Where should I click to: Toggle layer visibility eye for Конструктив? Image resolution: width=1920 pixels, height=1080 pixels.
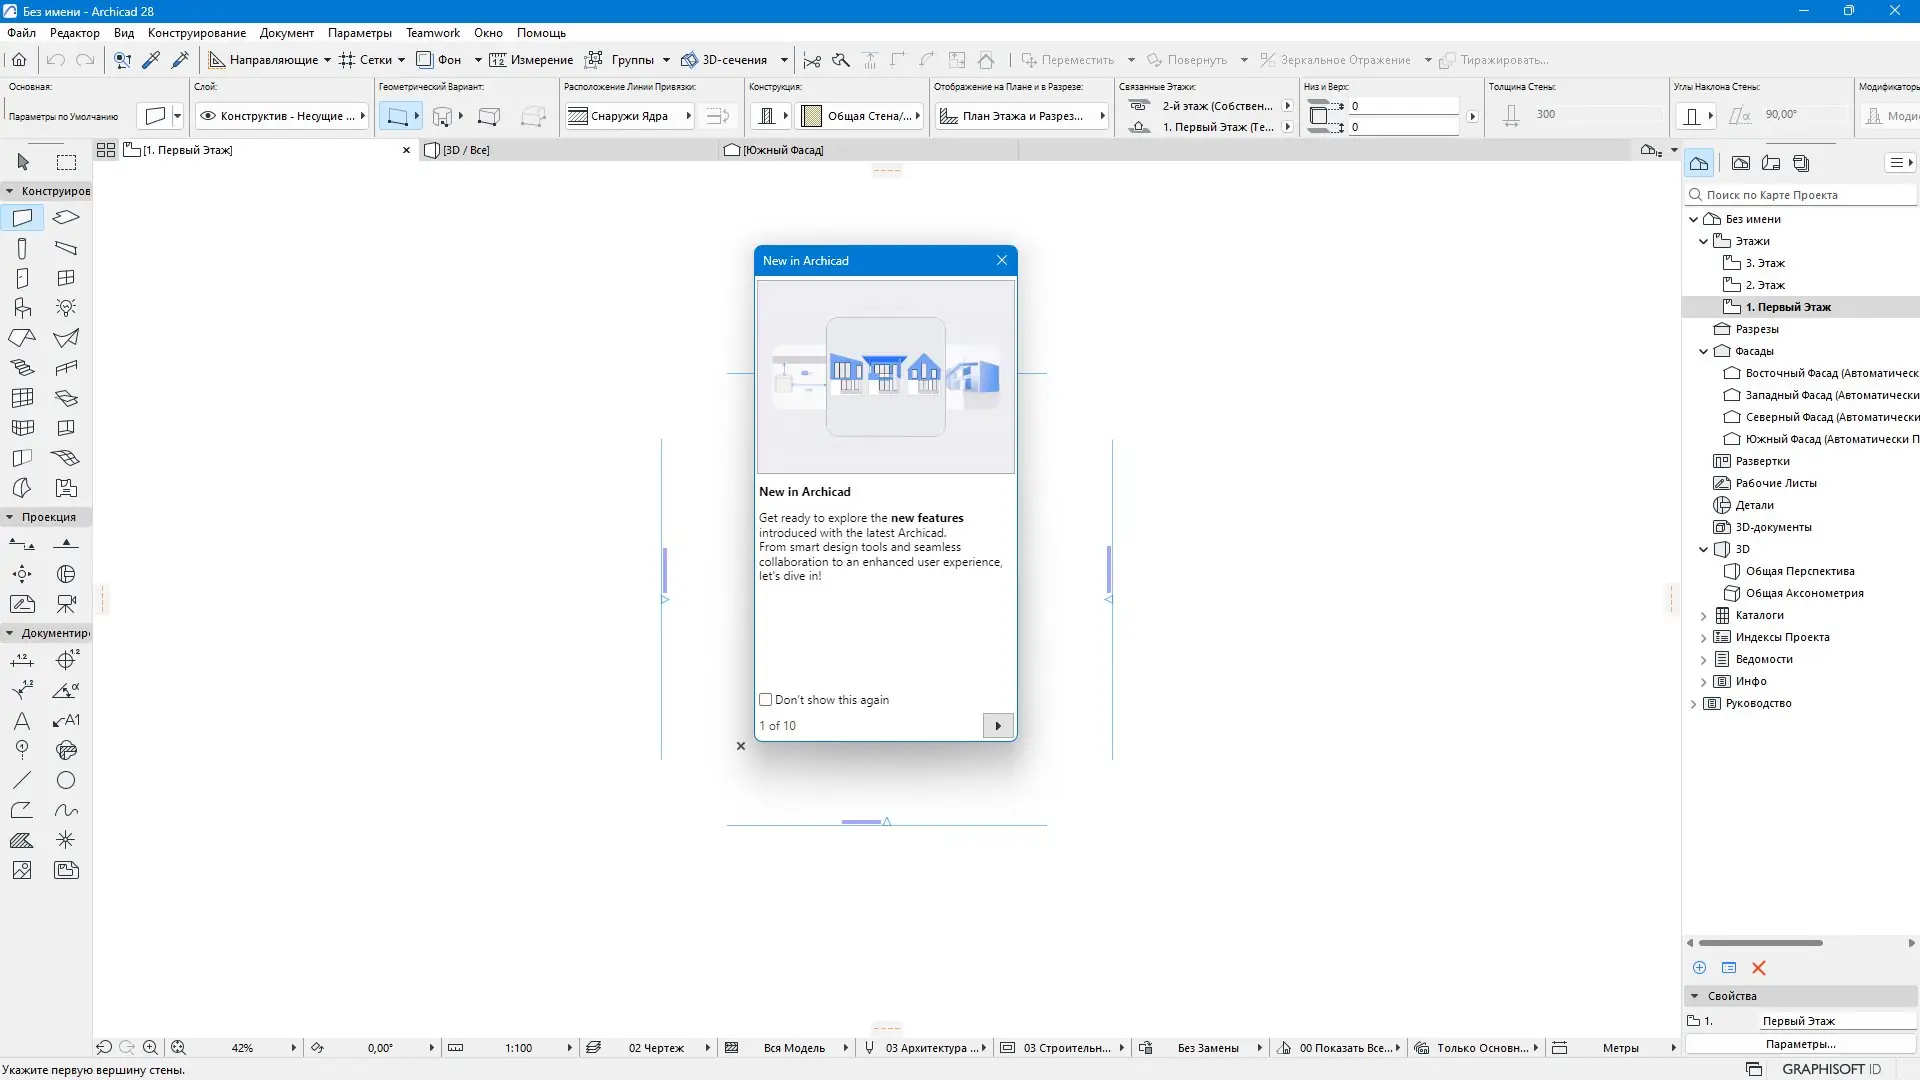click(208, 116)
